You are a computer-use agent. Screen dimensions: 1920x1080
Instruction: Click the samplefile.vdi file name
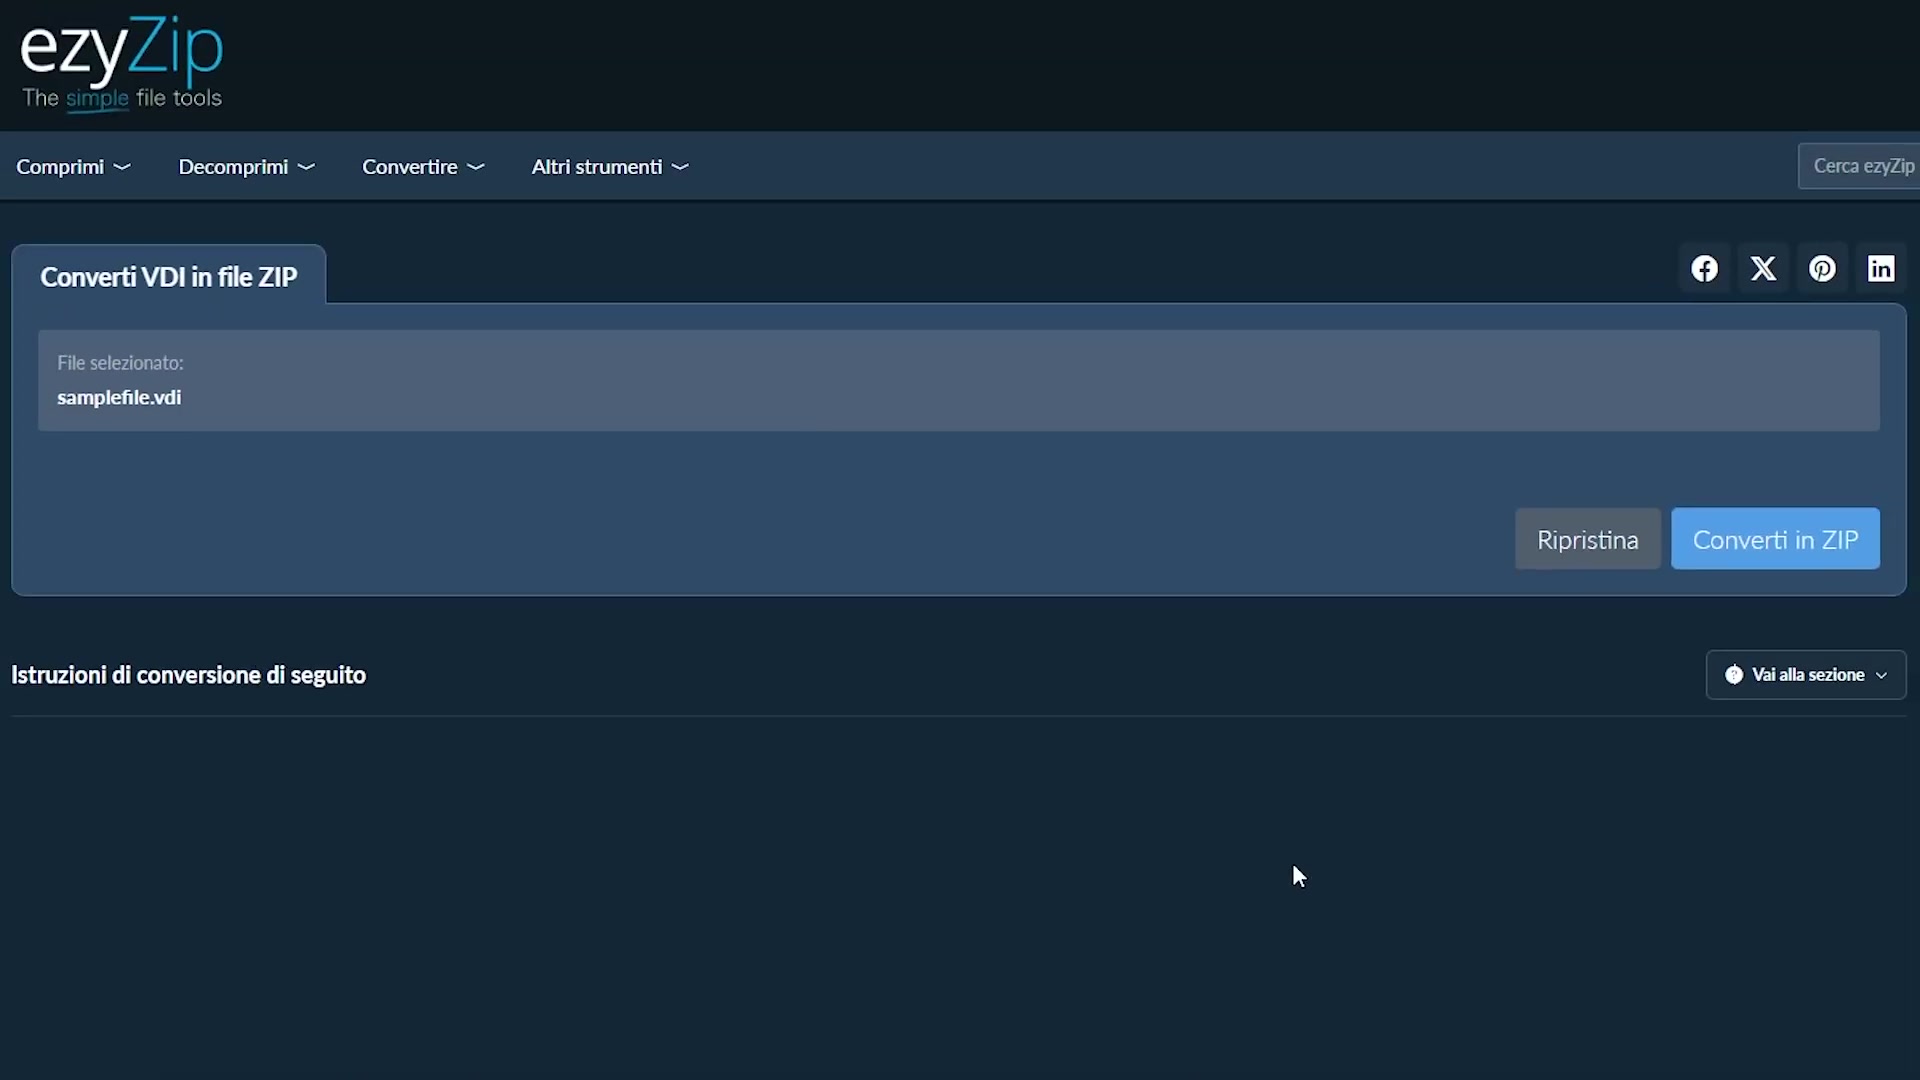119,397
